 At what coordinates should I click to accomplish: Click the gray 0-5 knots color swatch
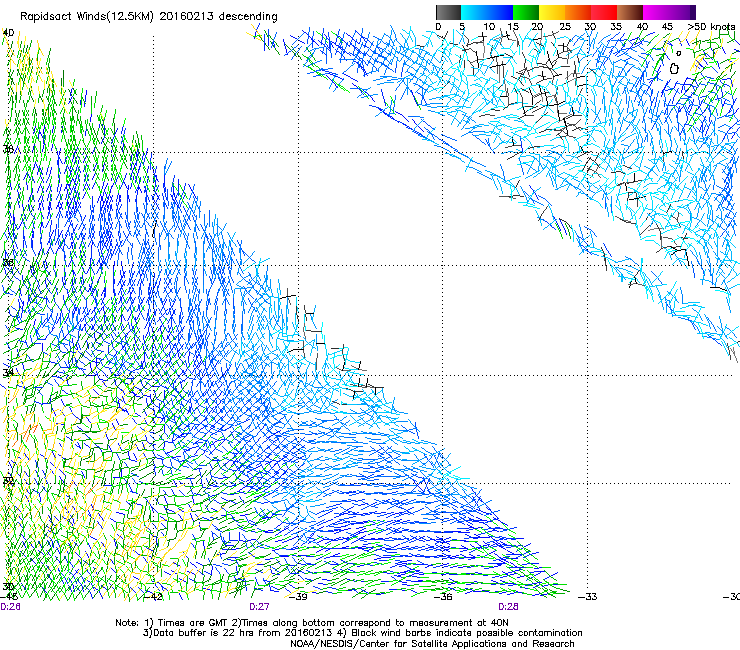click(448, 12)
